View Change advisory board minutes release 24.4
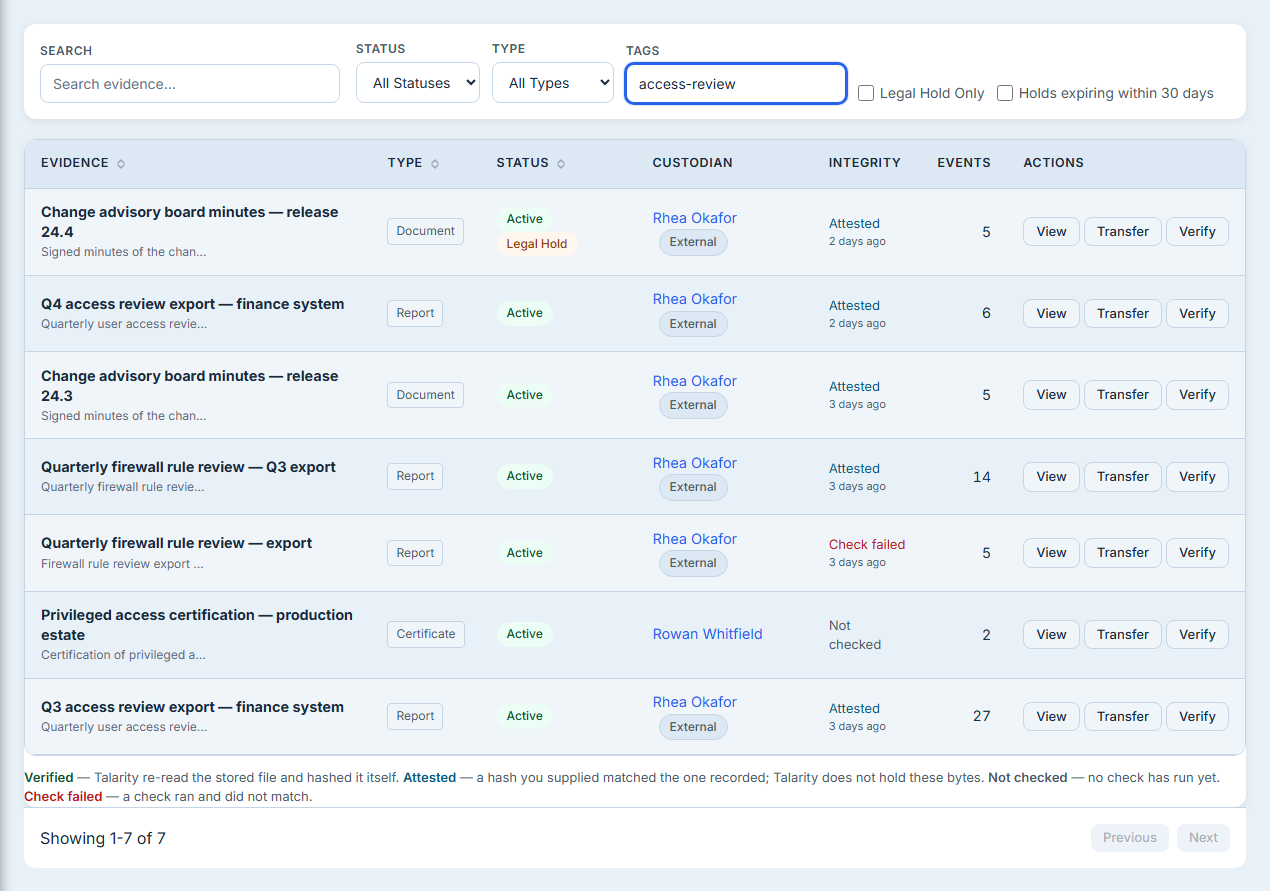The image size is (1270, 891). coord(1051,231)
